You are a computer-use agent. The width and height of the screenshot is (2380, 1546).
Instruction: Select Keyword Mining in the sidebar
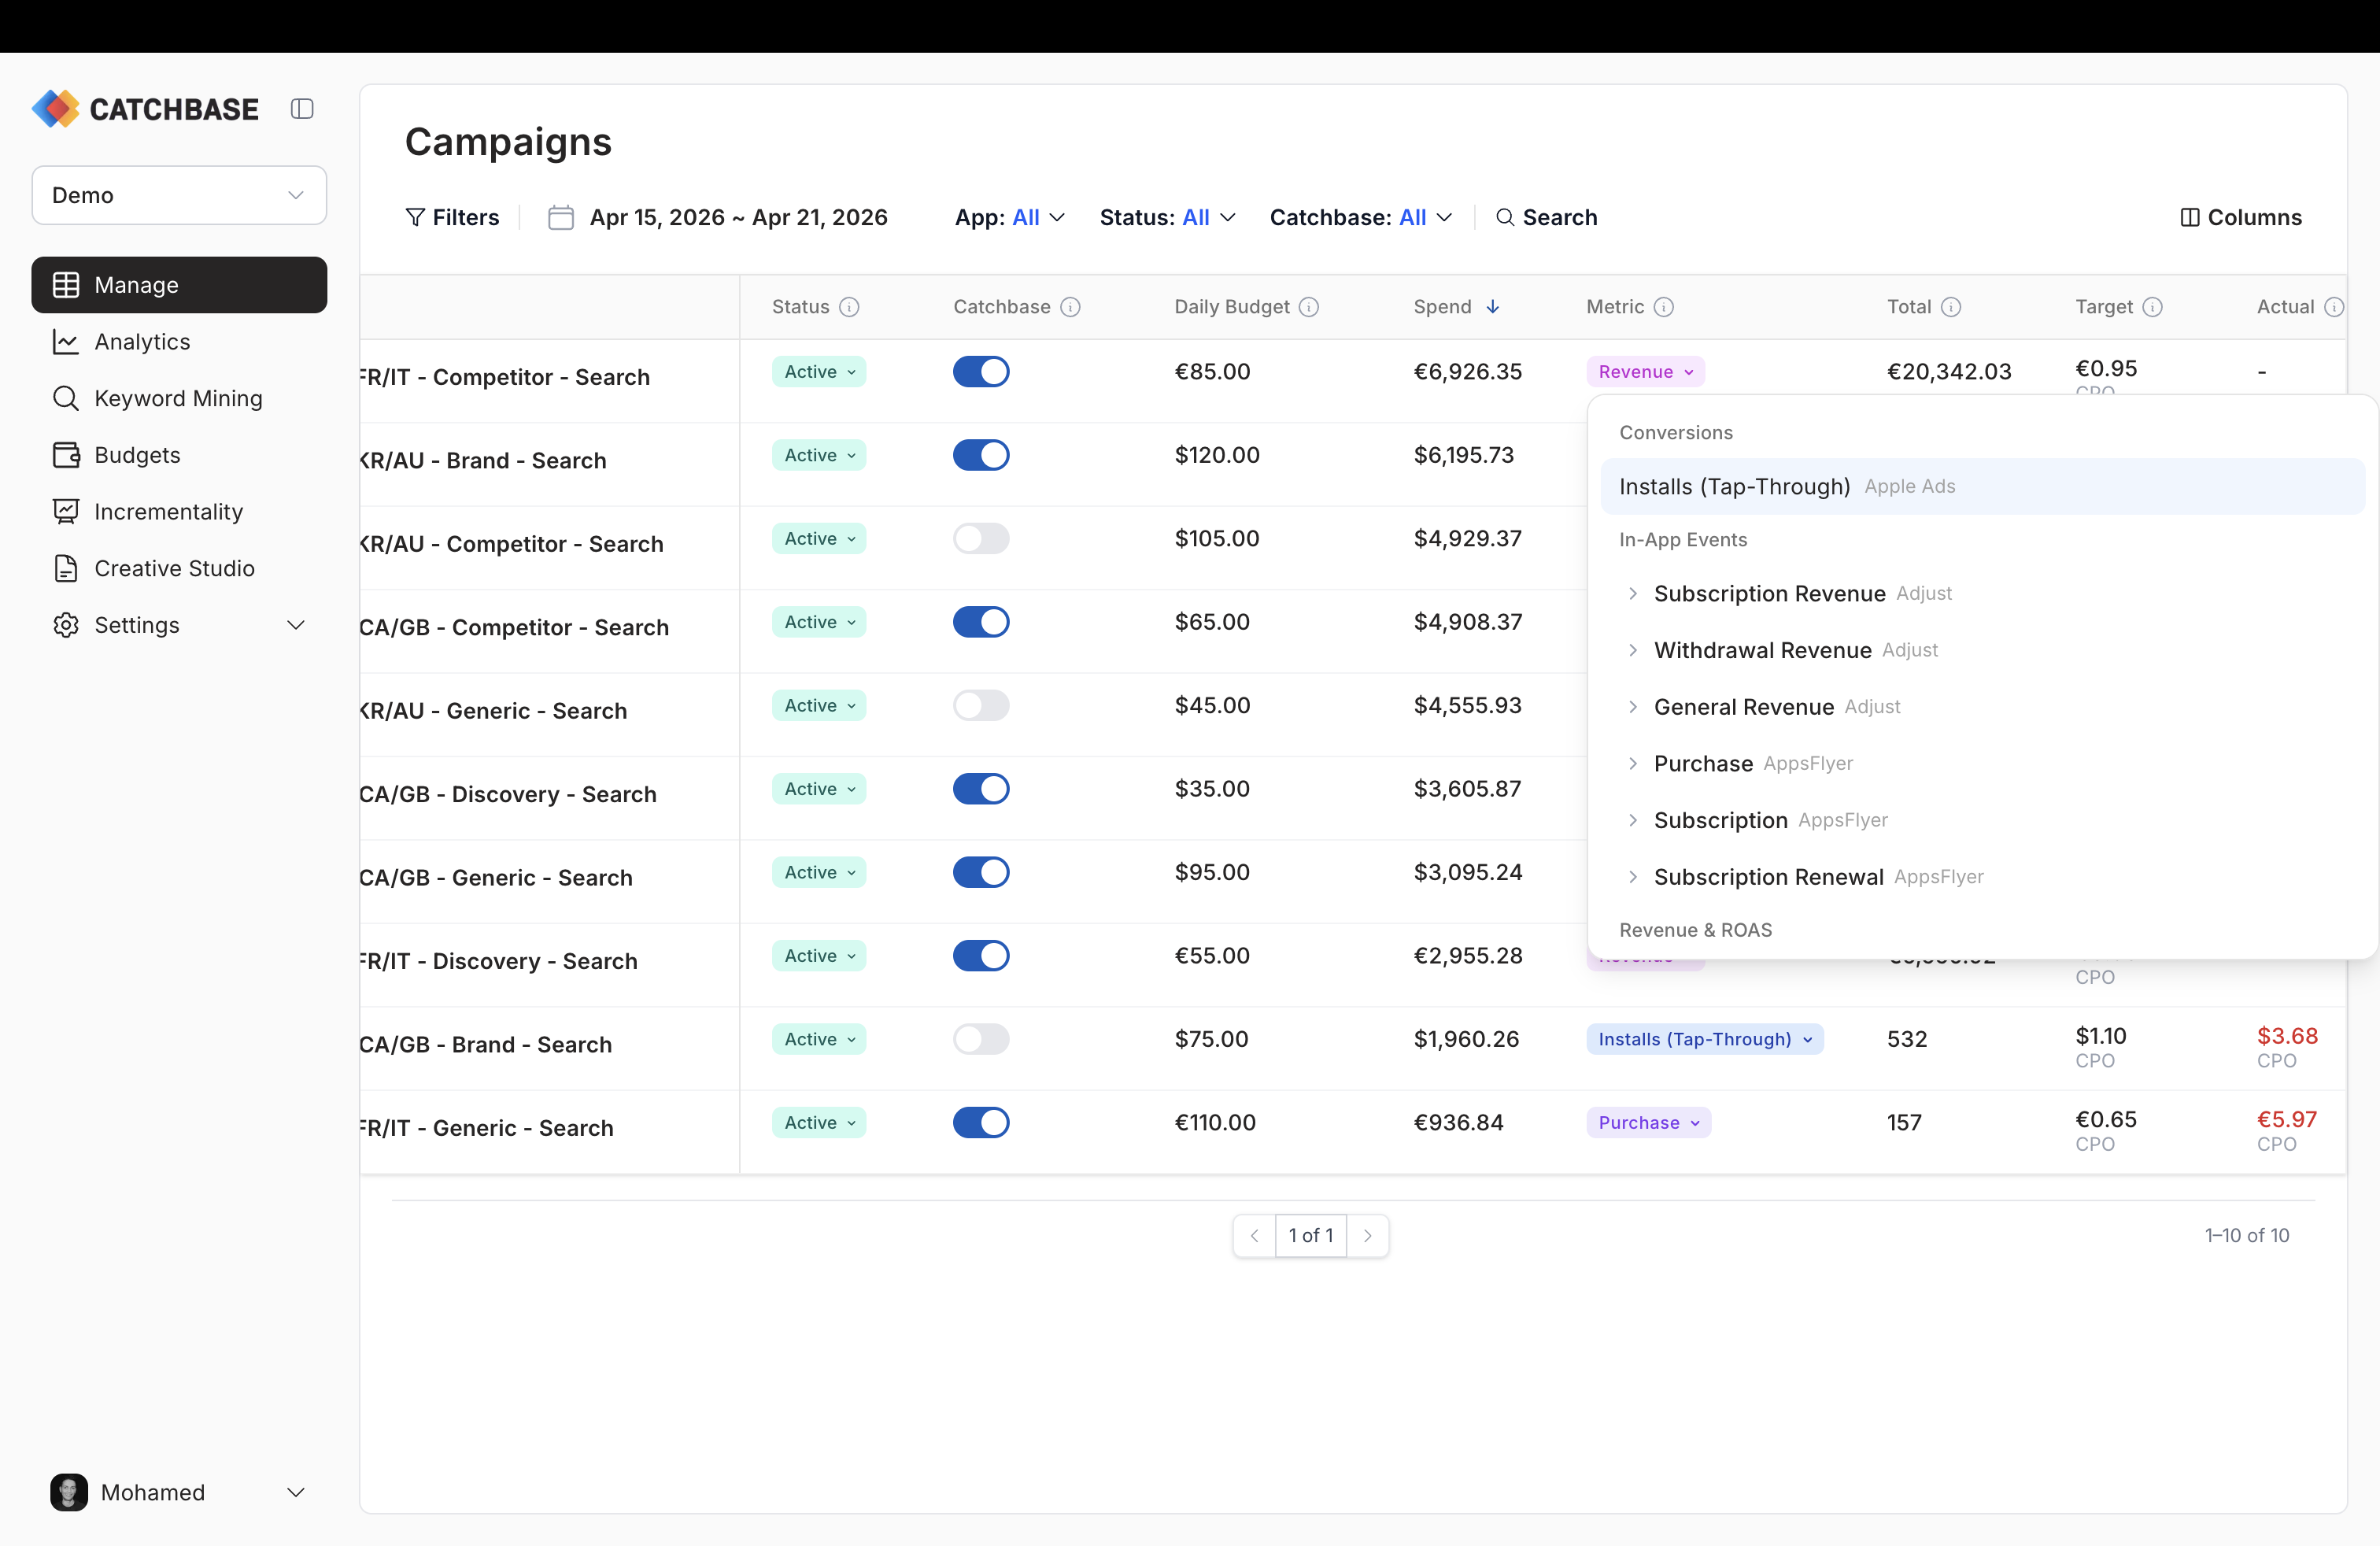pyautogui.click(x=177, y=398)
